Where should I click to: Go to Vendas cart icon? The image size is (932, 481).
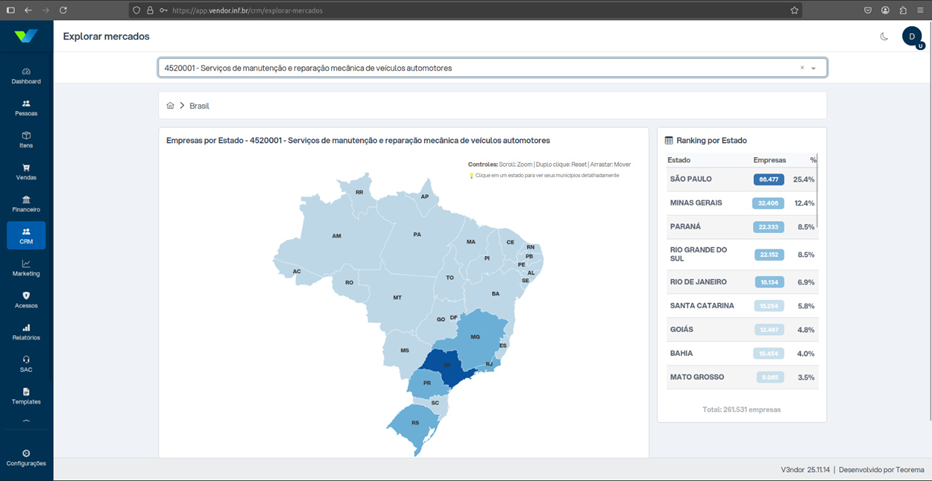[x=26, y=168]
